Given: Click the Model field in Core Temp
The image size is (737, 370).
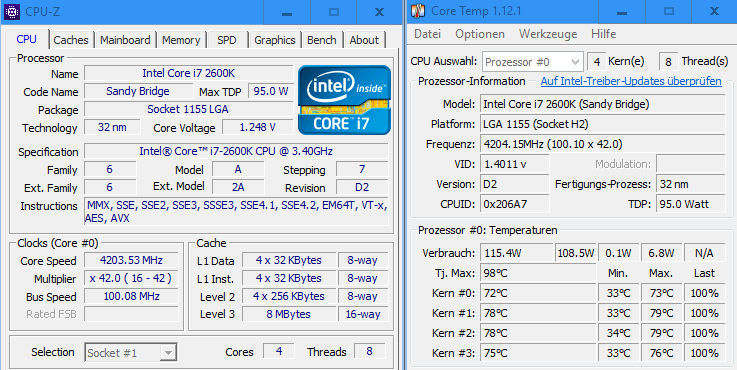Looking at the screenshot, I should (x=603, y=104).
